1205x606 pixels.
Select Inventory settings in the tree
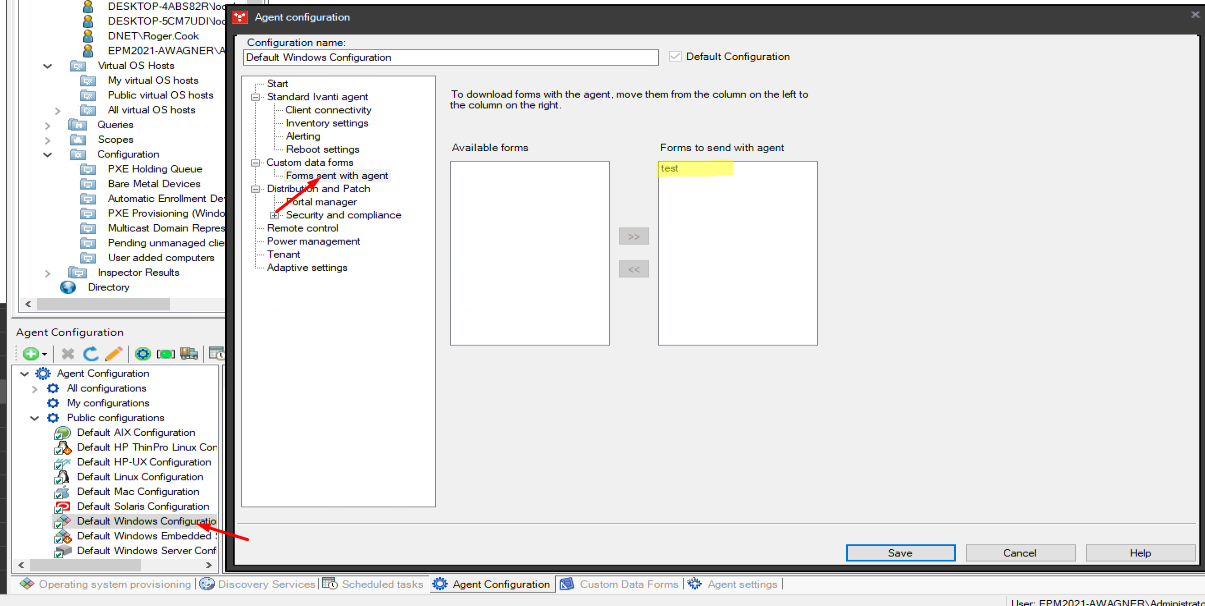pos(327,123)
